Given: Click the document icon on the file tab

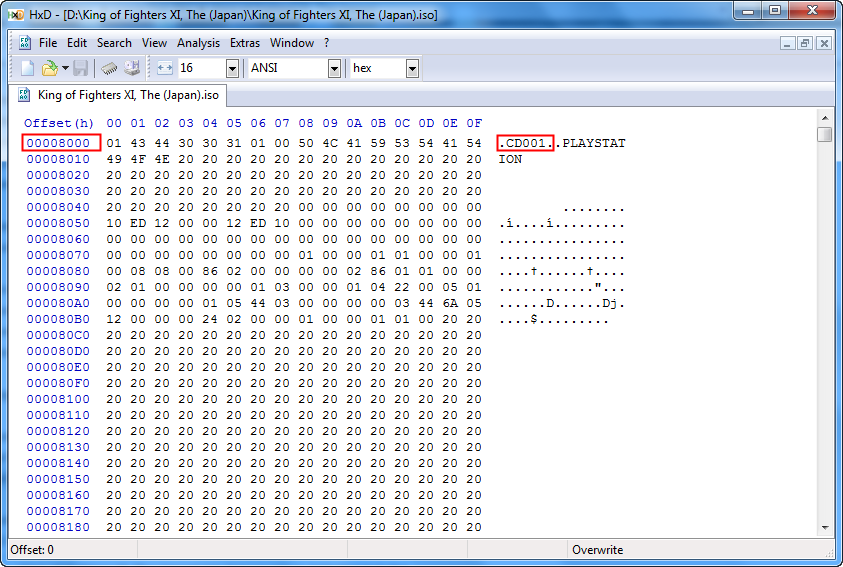Looking at the screenshot, I should tap(24, 95).
